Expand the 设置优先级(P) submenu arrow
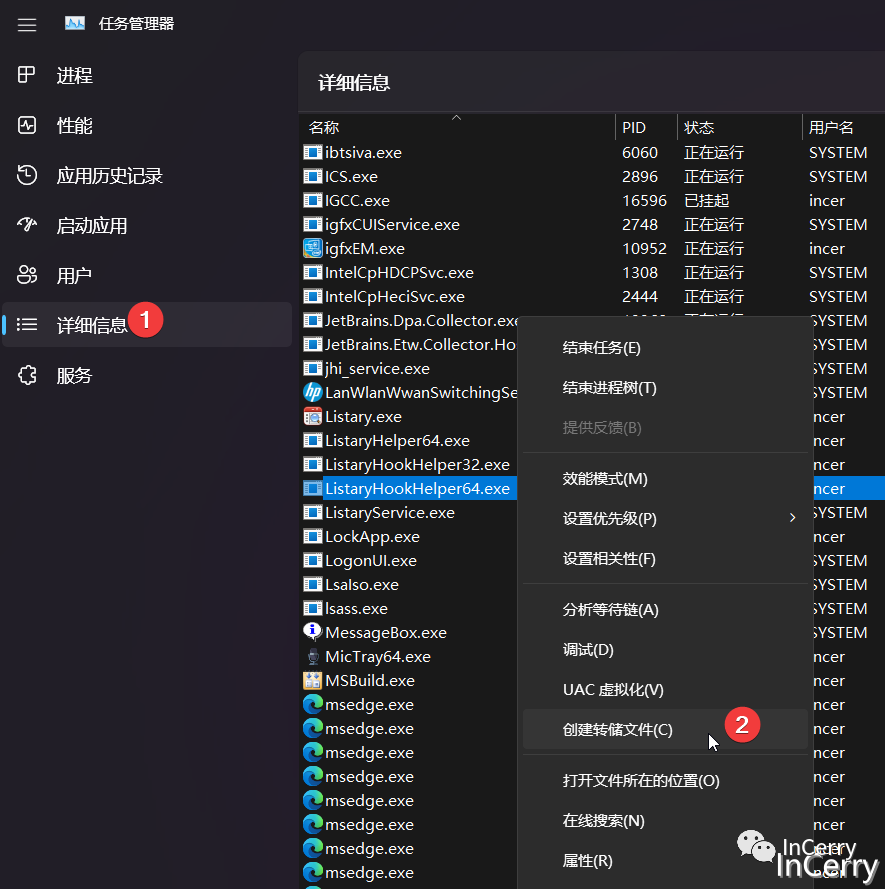 pyautogui.click(x=792, y=518)
